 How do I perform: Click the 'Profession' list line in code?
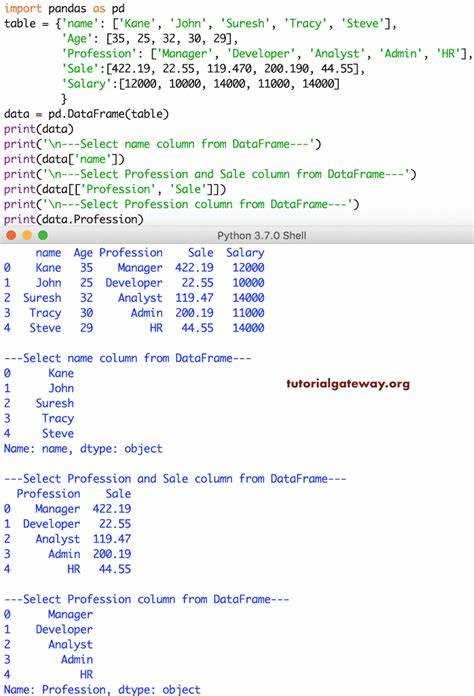pyautogui.click(x=267, y=54)
